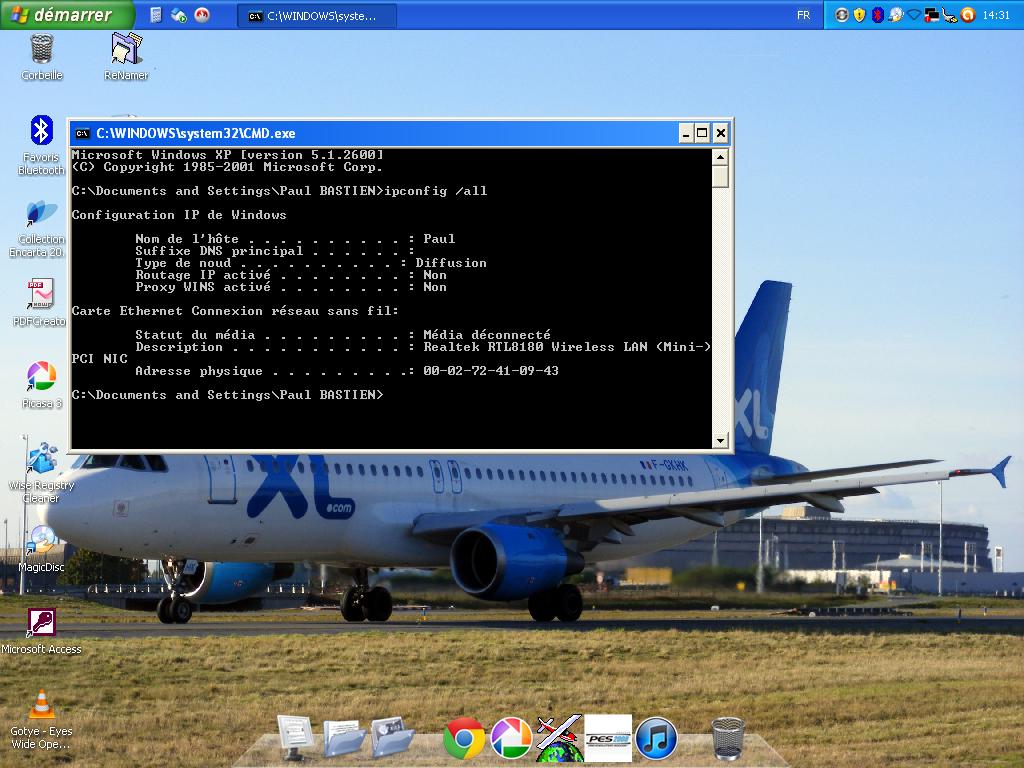
Task: Select the Gotye - Eyes Wide Open VLC file
Action: (x=41, y=720)
